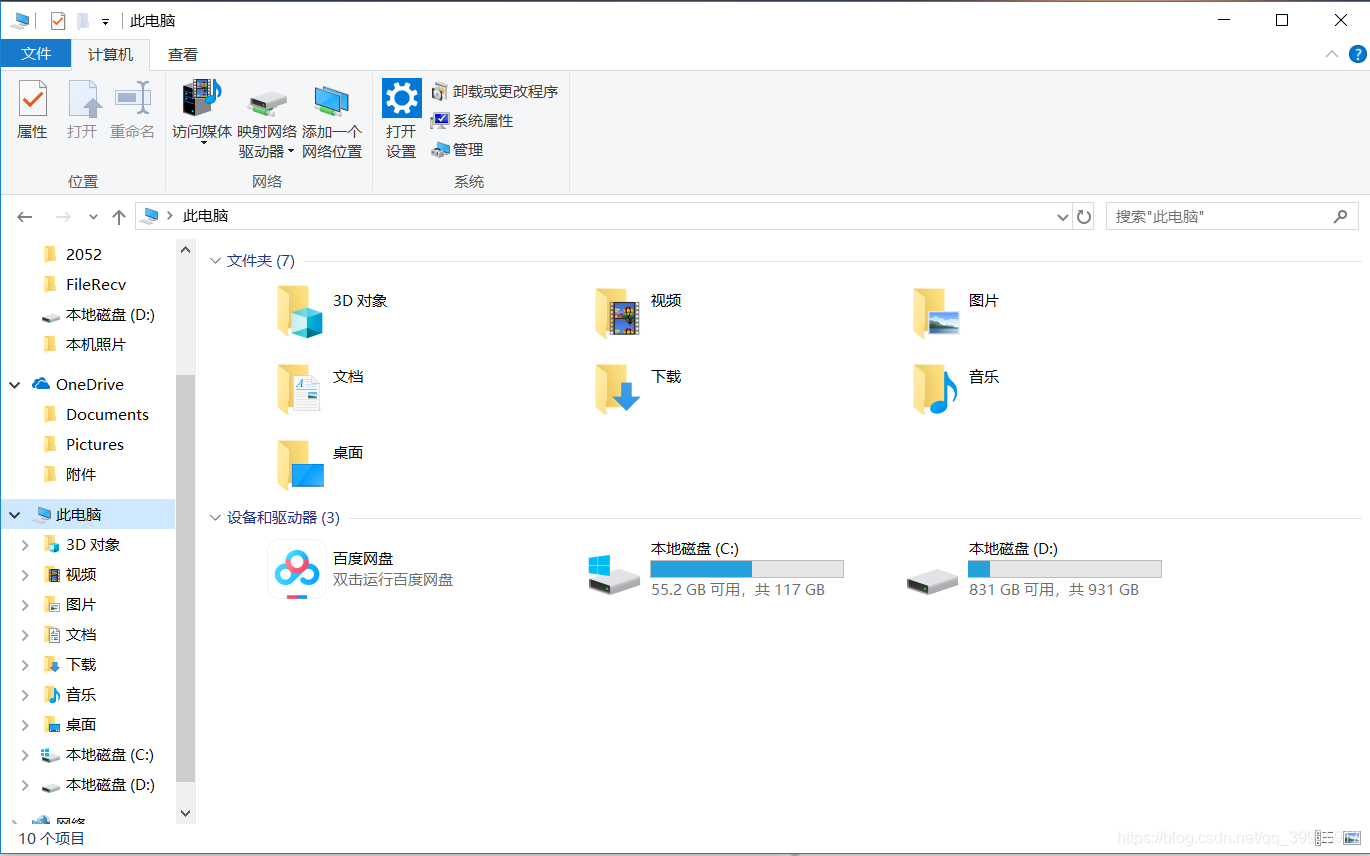Click the blue Help question mark icon
This screenshot has width=1370, height=856.
(1357, 54)
